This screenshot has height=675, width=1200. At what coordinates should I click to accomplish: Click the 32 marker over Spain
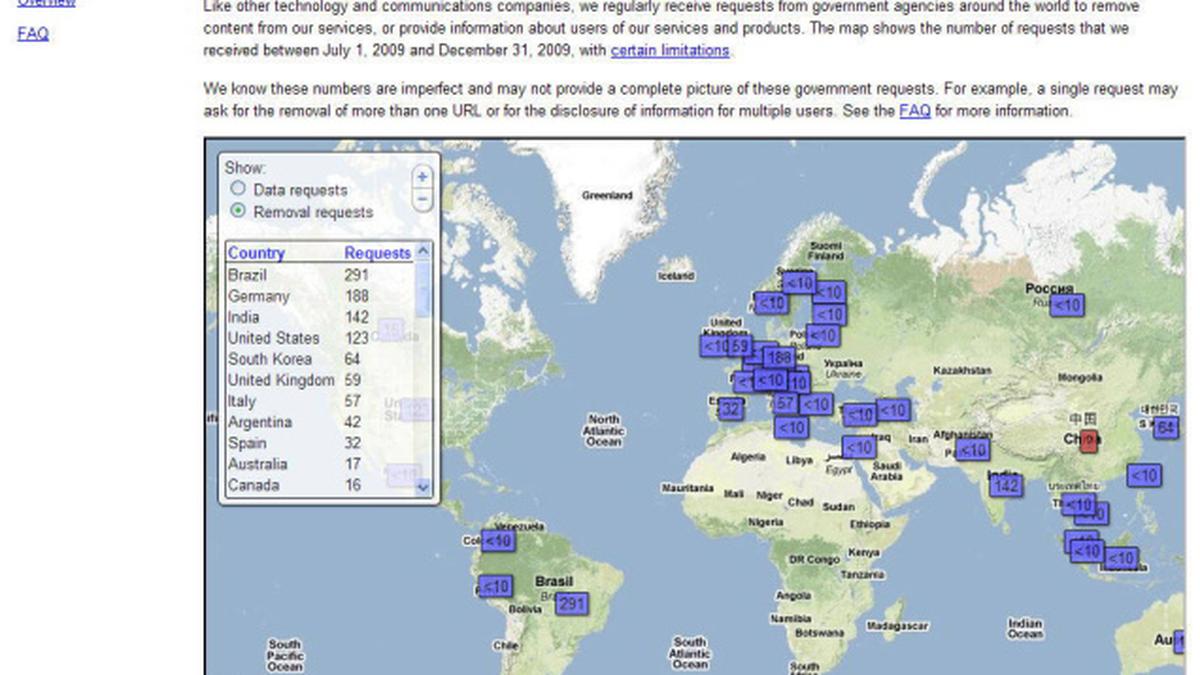point(731,408)
